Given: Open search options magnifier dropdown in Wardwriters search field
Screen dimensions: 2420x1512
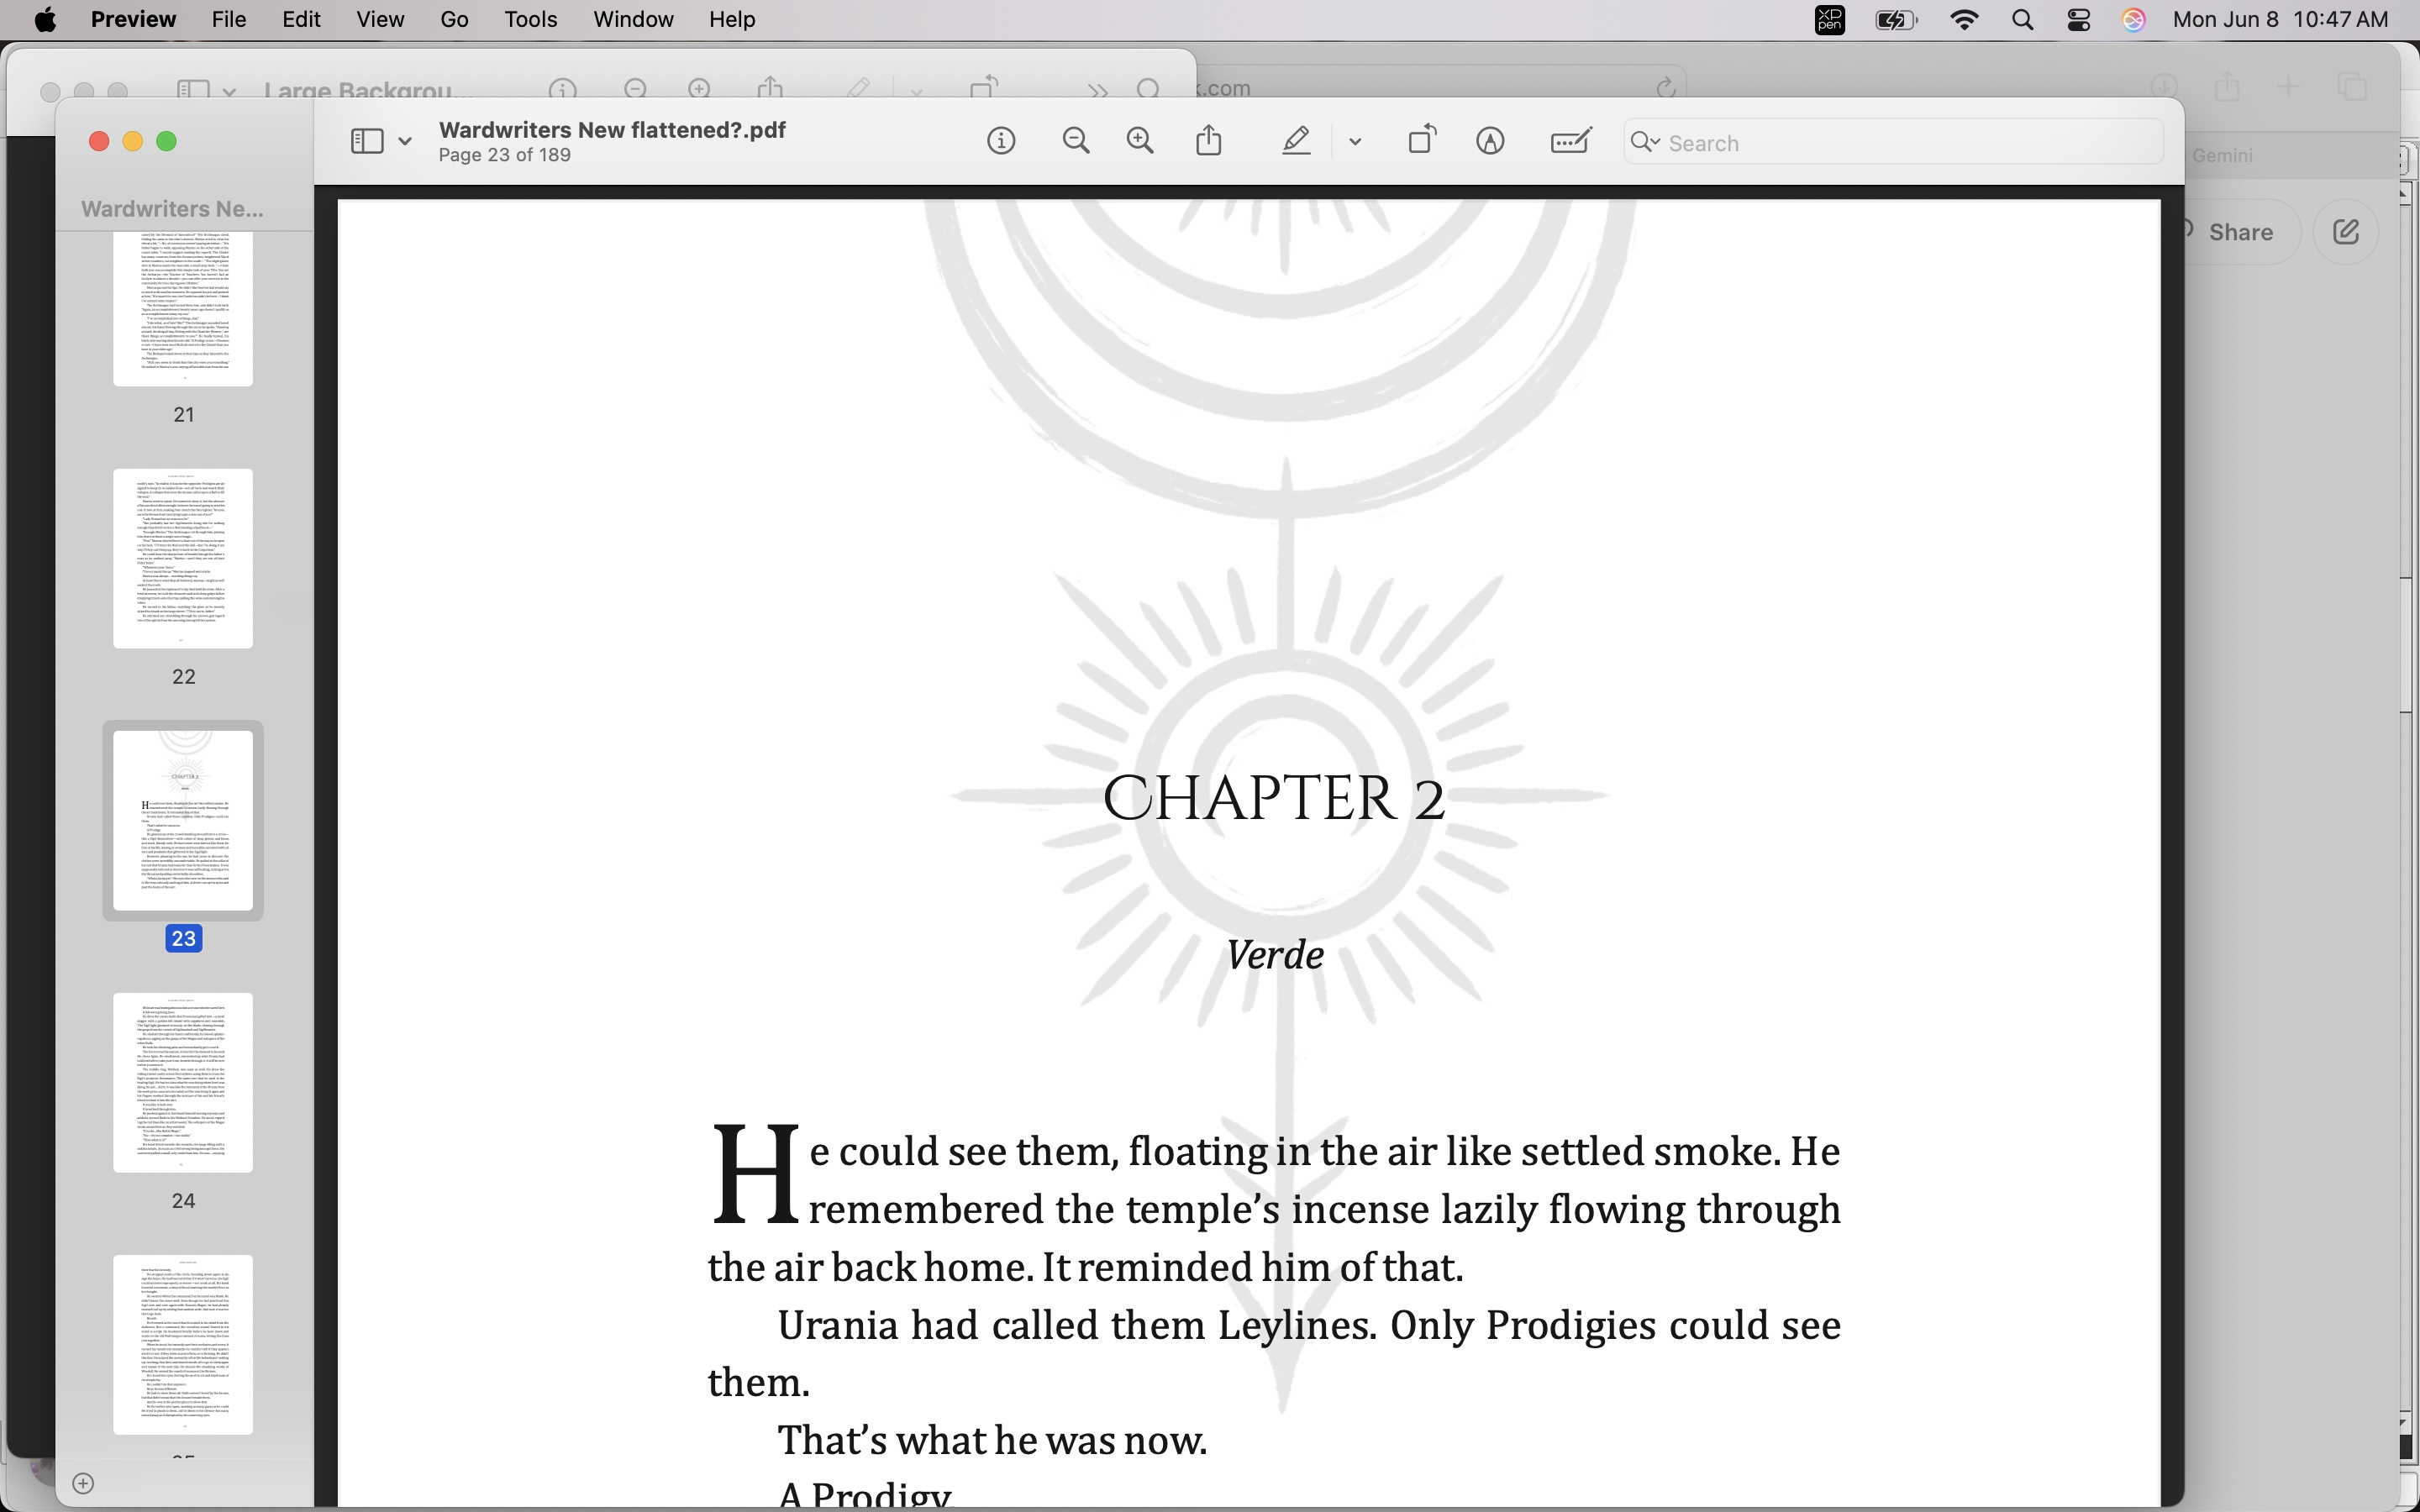Looking at the screenshot, I should tap(1645, 143).
